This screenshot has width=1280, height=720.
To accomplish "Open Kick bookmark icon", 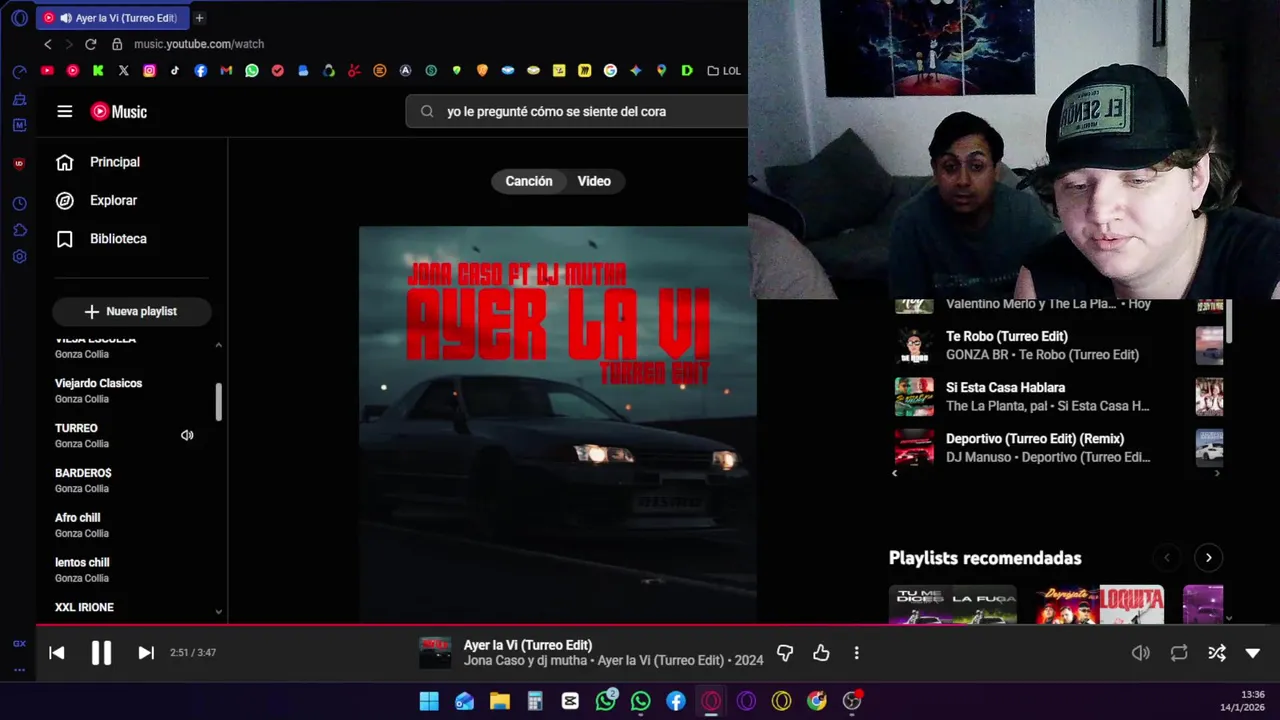I will 98,71.
